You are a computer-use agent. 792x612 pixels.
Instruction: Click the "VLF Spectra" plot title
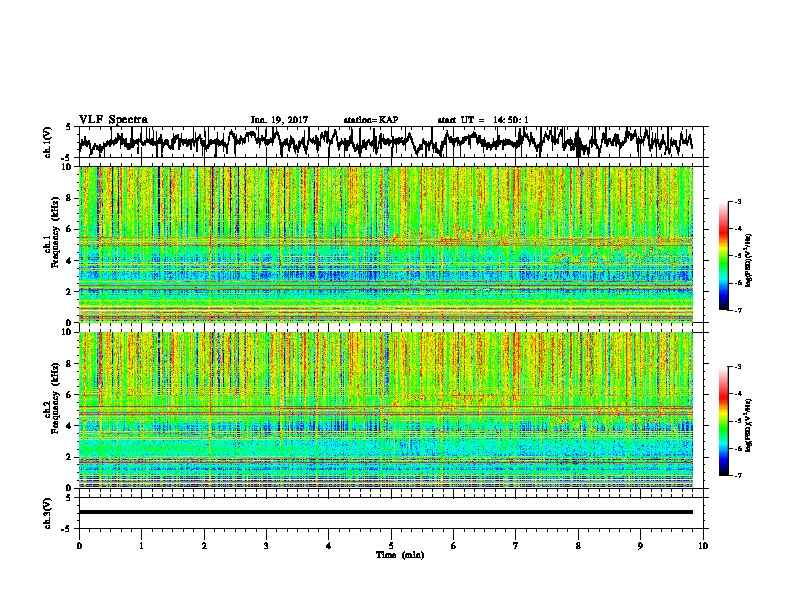coord(113,119)
